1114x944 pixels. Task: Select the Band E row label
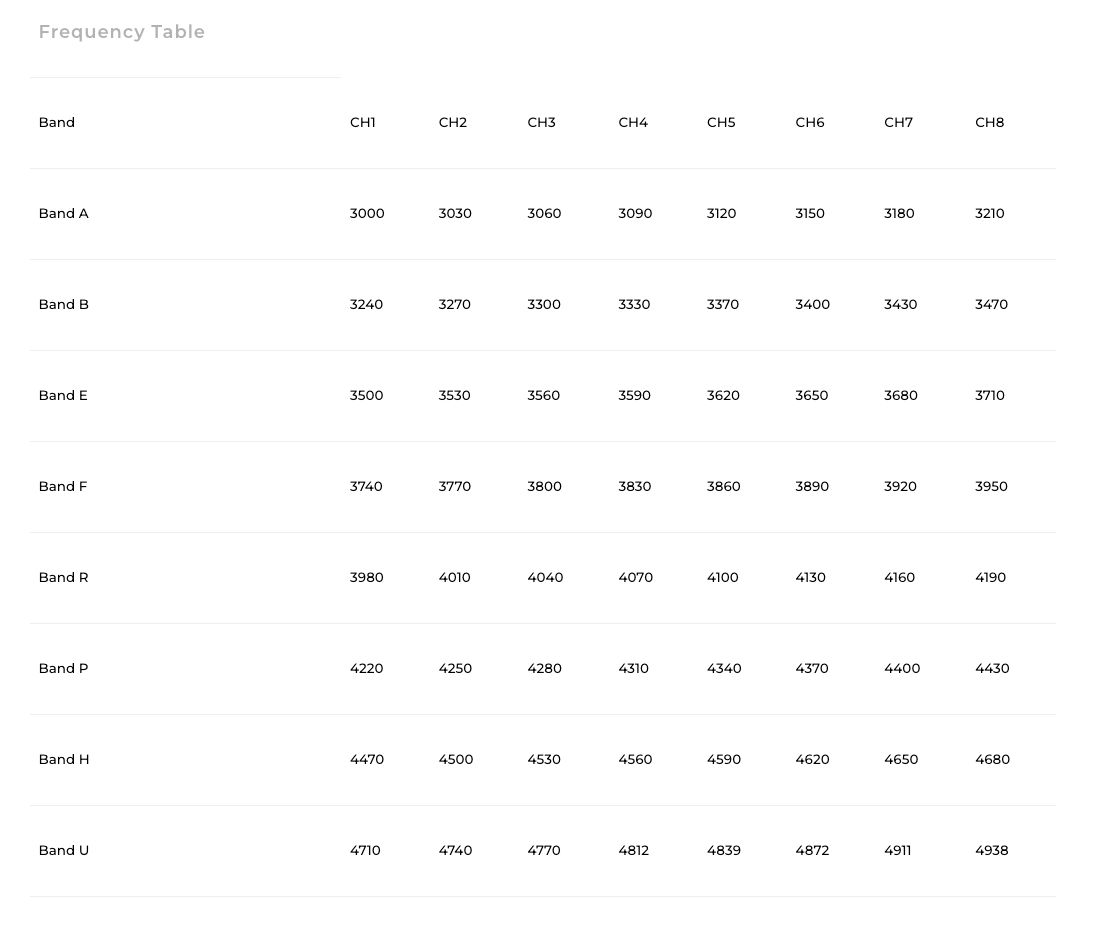63,395
